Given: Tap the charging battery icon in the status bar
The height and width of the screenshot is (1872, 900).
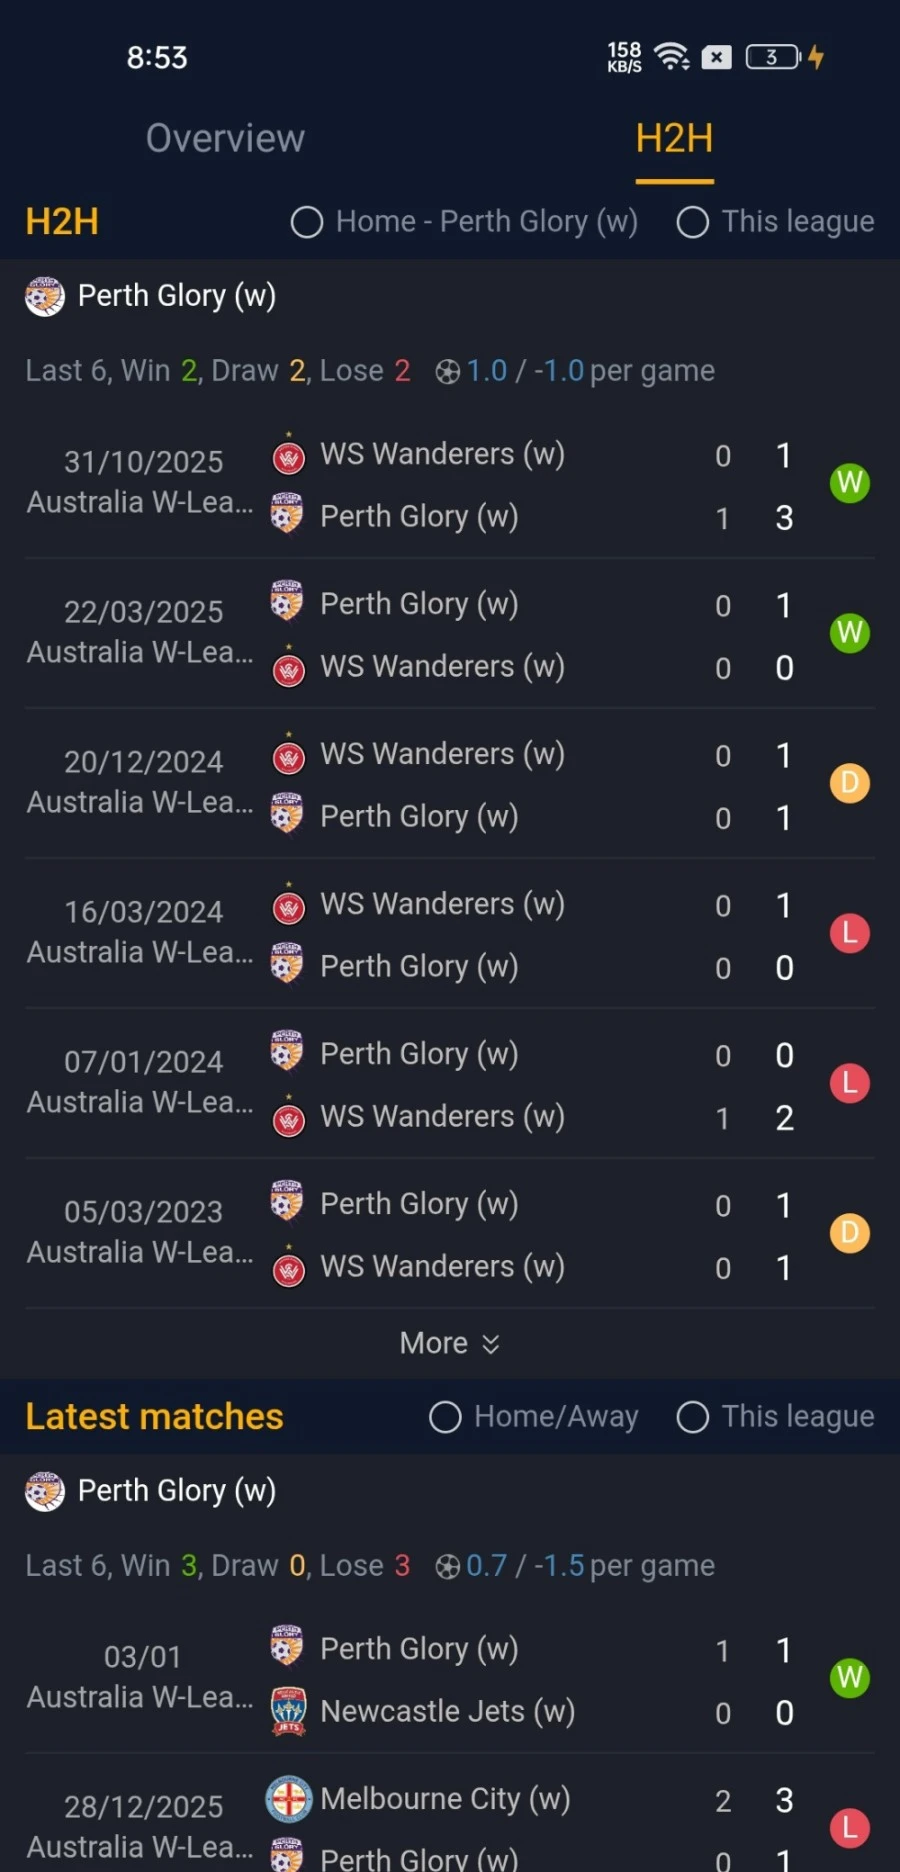Looking at the screenshot, I should click(x=770, y=57).
